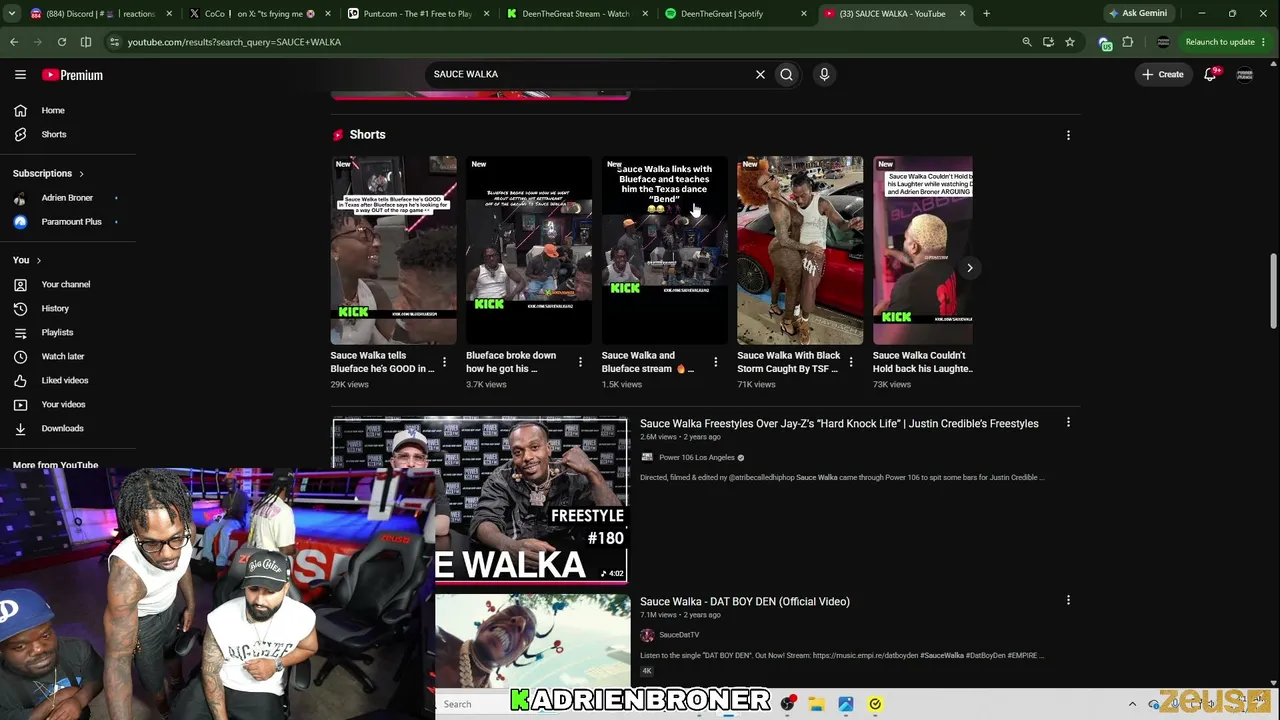This screenshot has width=1280, height=720.
Task: Open the DAT BOY DEN (Official Video) title
Action: (745, 602)
